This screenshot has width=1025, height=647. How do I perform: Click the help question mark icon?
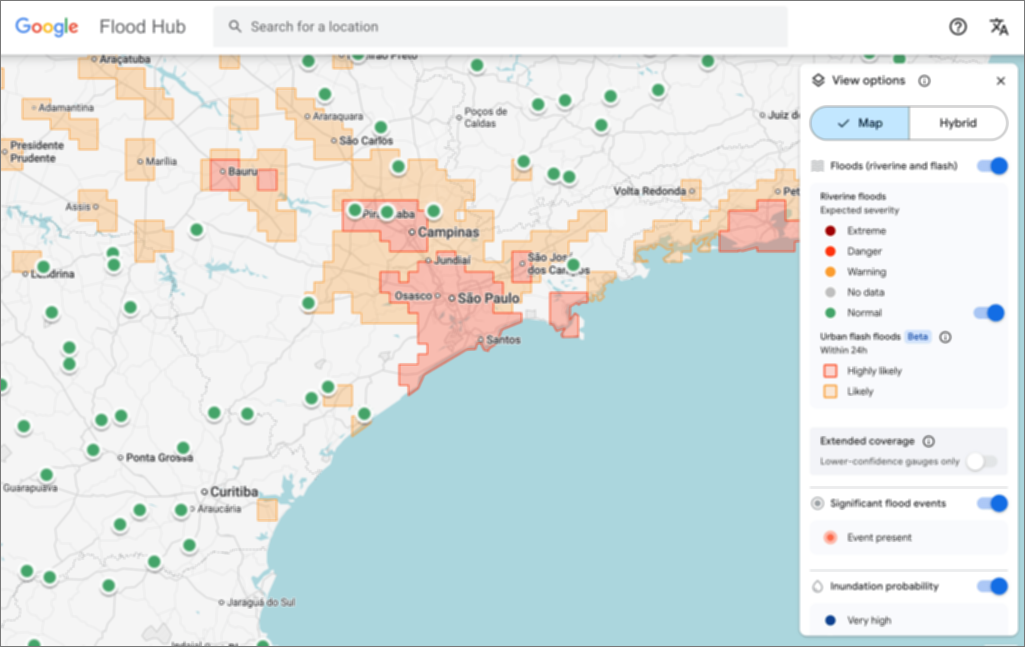point(957,27)
